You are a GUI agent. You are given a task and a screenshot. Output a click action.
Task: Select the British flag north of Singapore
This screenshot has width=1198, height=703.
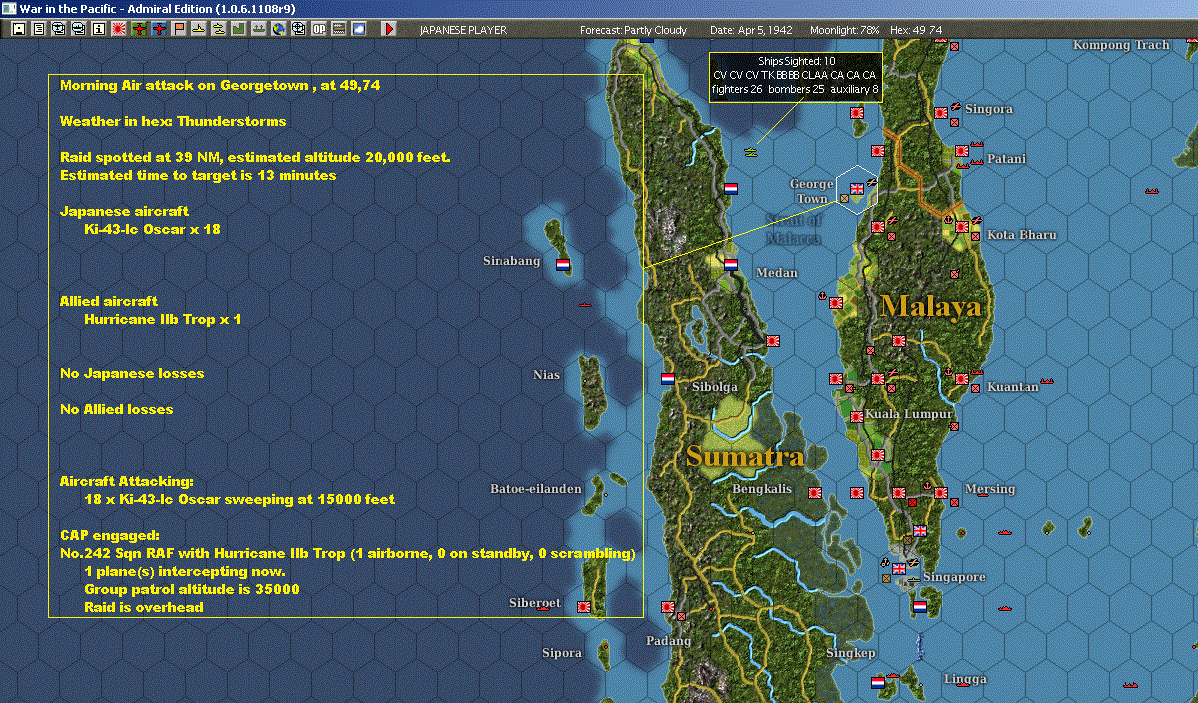pyautogui.click(x=920, y=530)
